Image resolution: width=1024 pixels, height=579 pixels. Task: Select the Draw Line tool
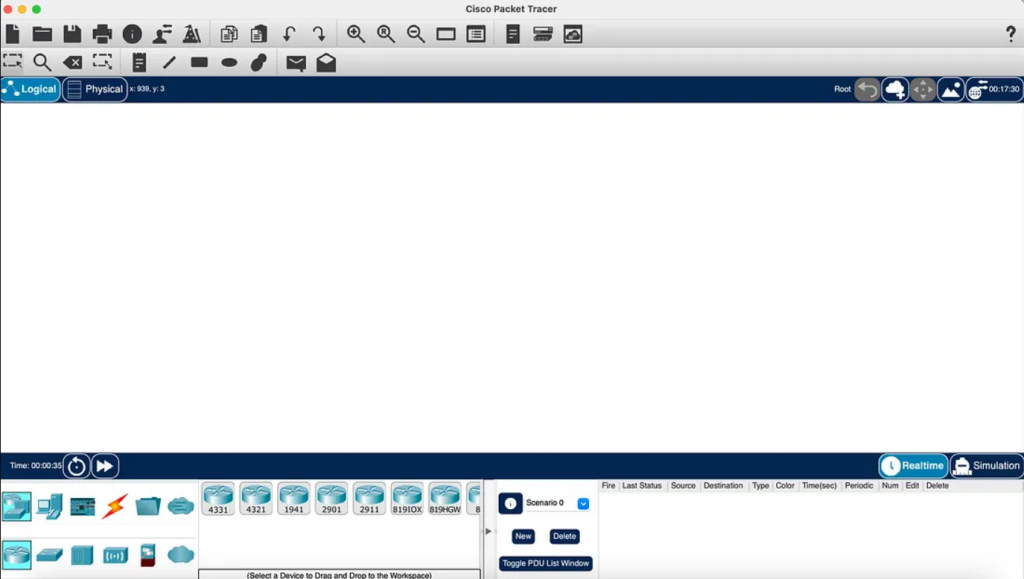(169, 62)
